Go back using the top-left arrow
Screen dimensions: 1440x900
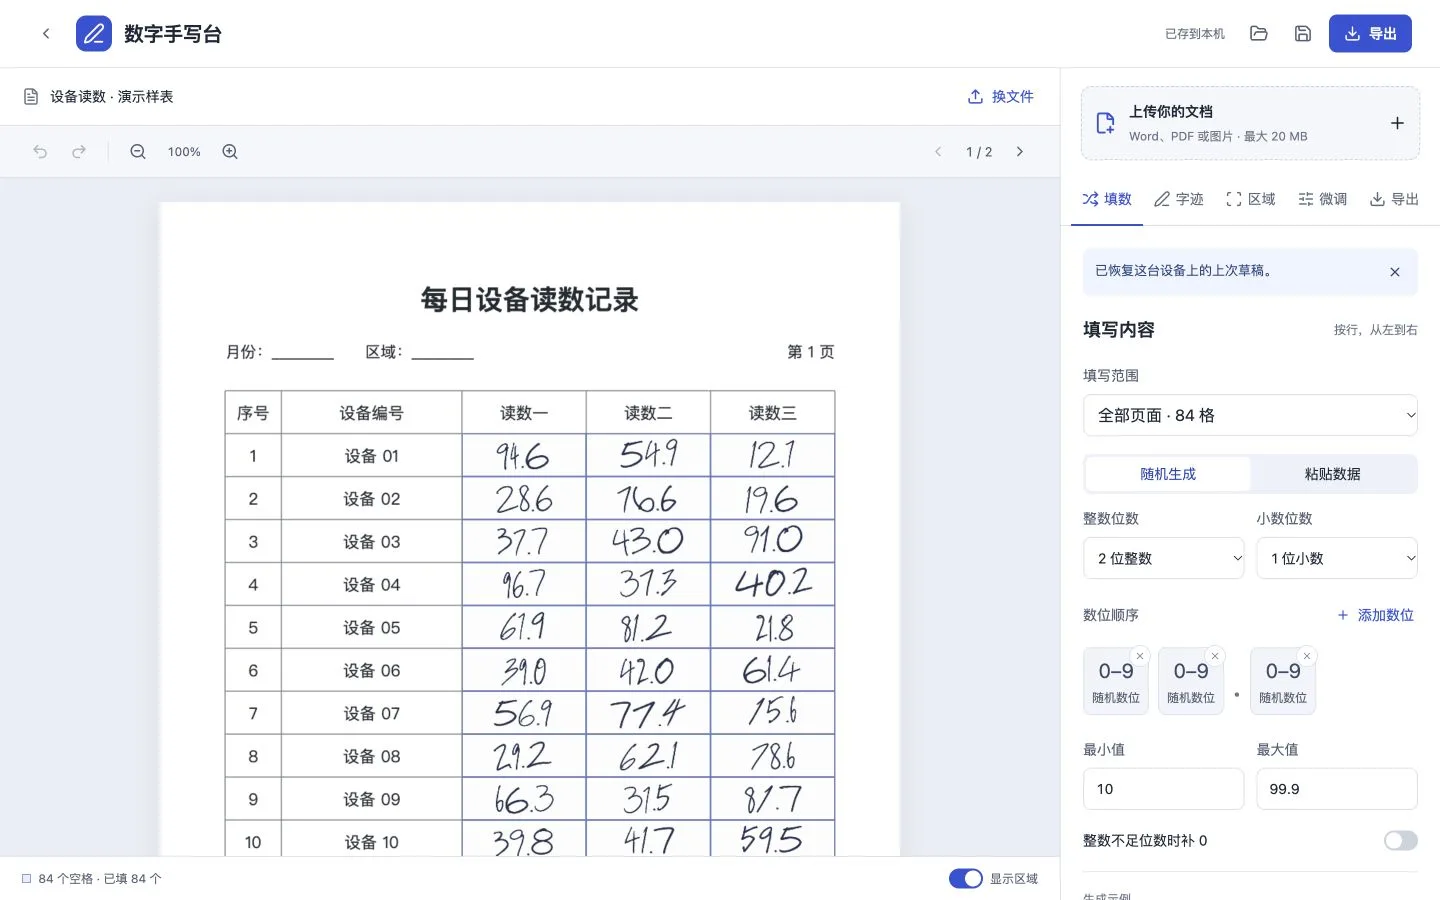46,34
